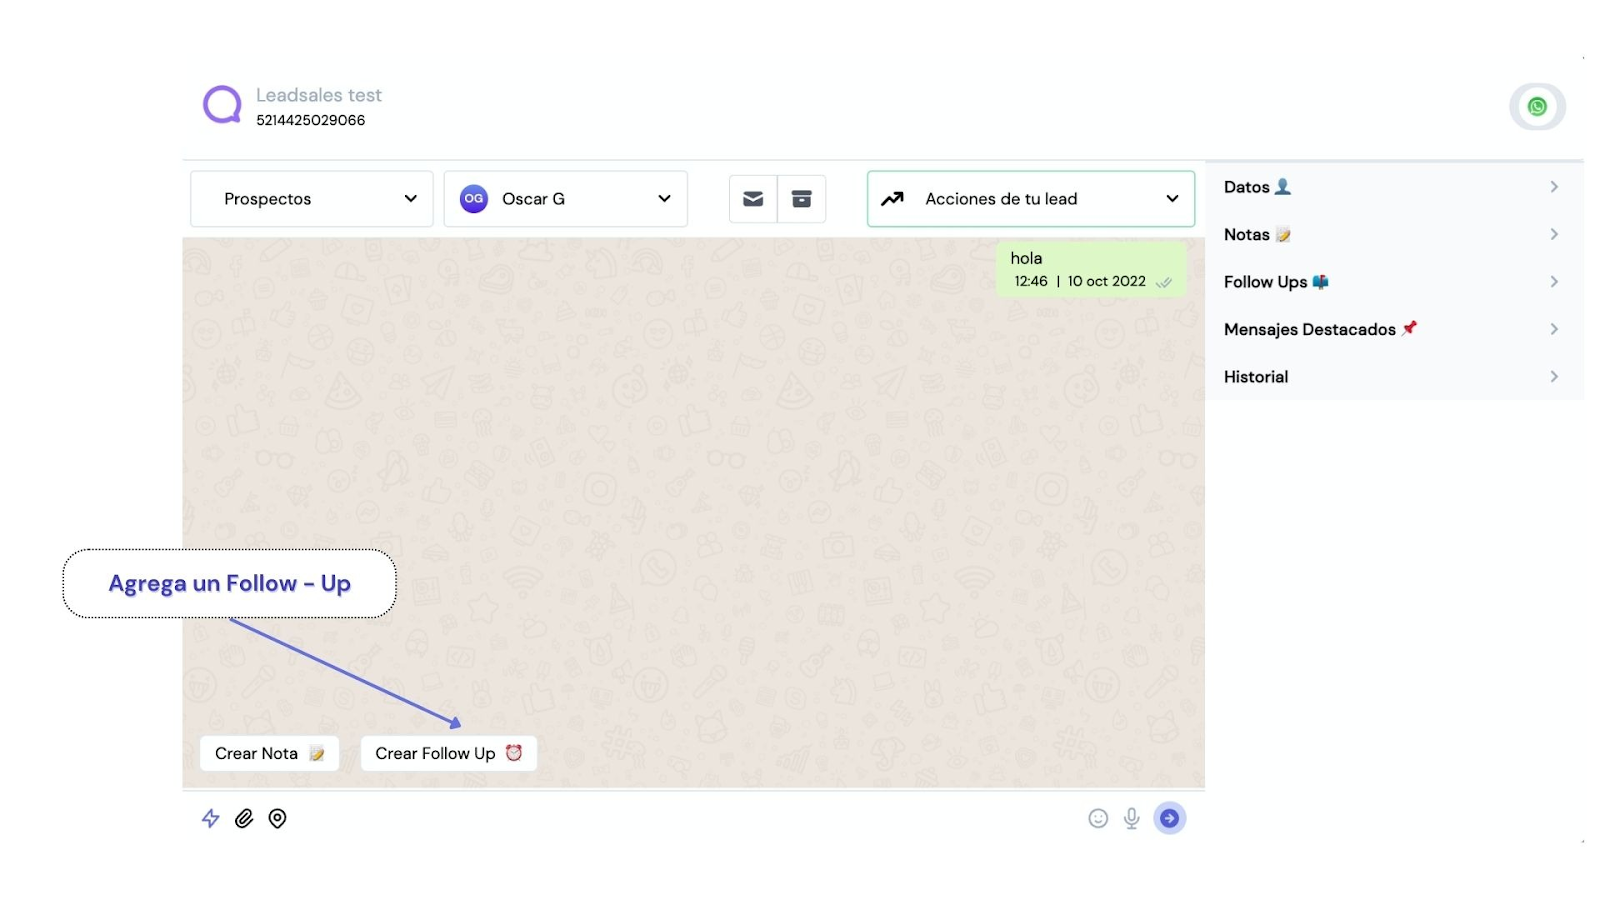Expand the Historial section
Image resolution: width=1600 pixels, height=900 pixels.
pyautogui.click(x=1393, y=377)
